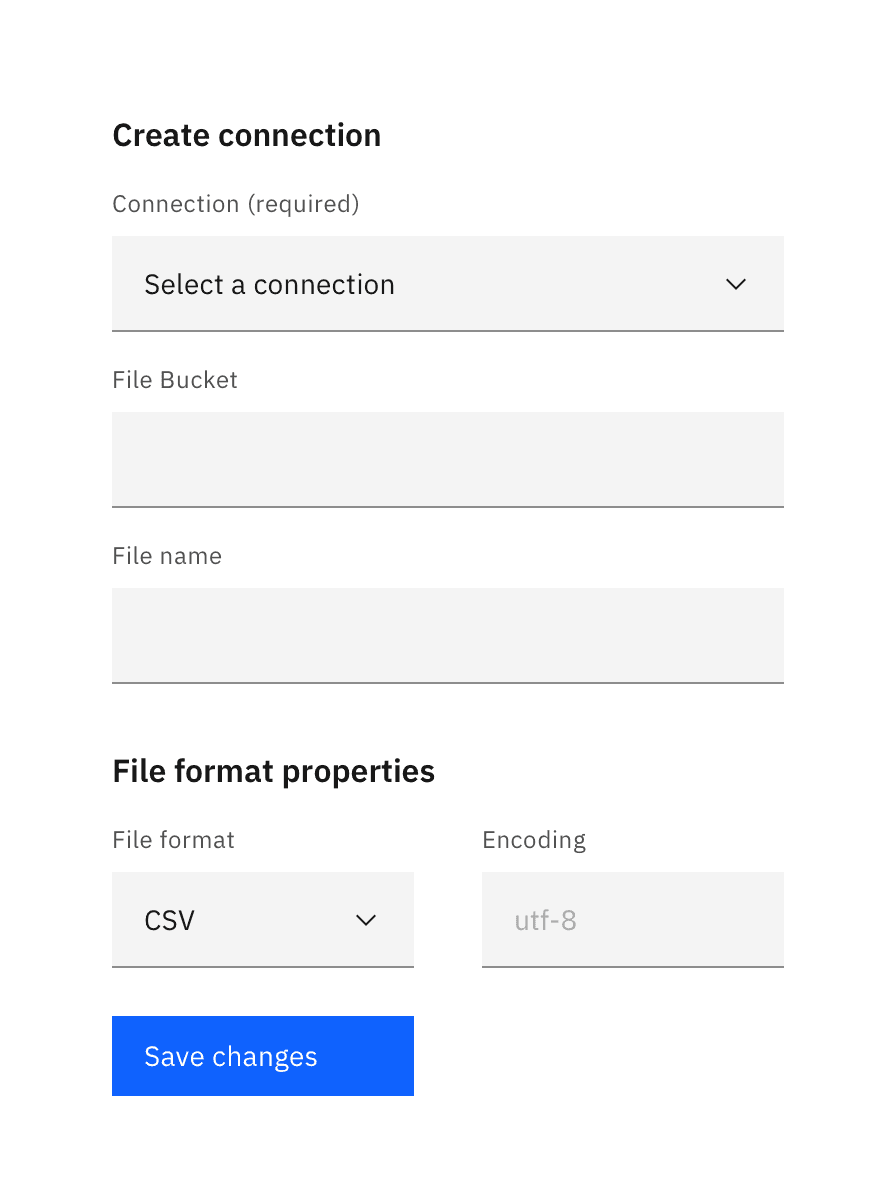Click the word 'required' in Connection label

[x=302, y=204]
